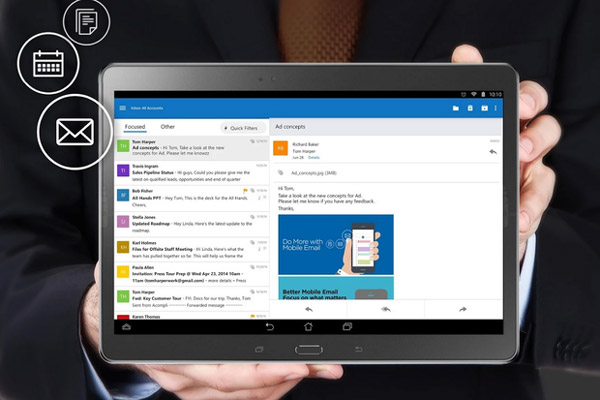
Task: Click the brown KH avatar for Karl Holmes
Action: [123, 247]
